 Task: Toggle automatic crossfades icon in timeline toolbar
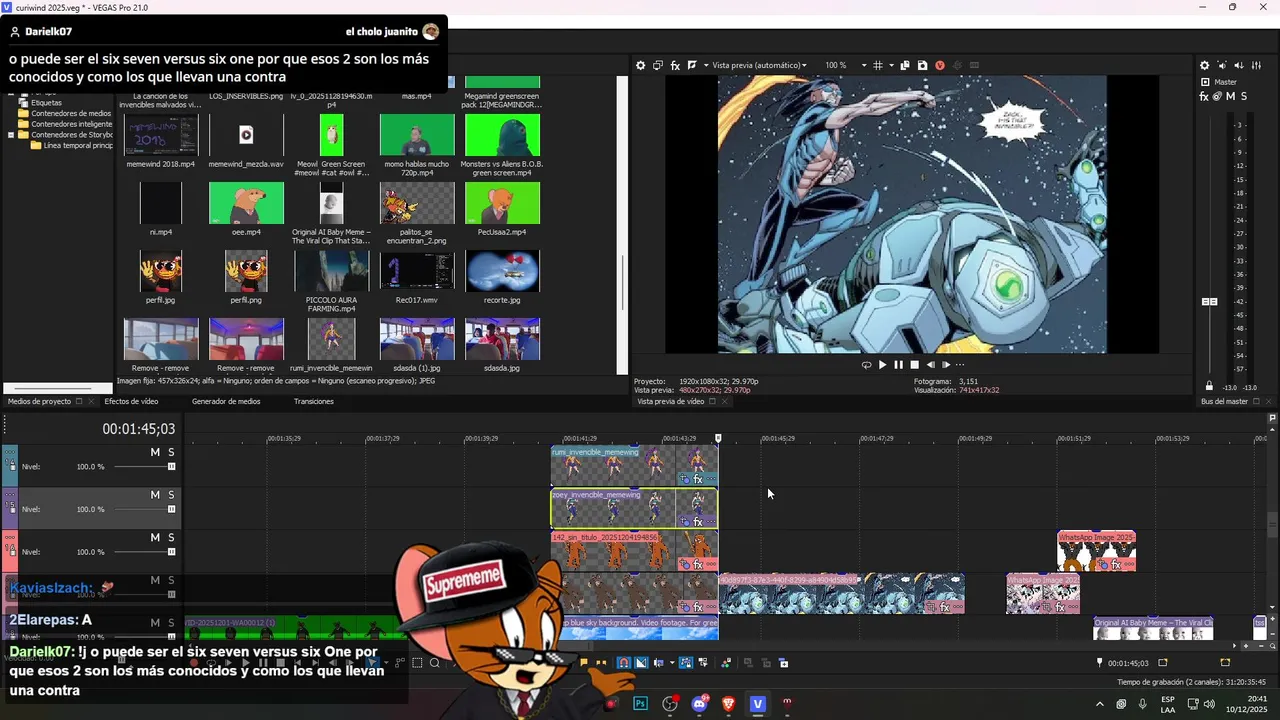pos(642,662)
